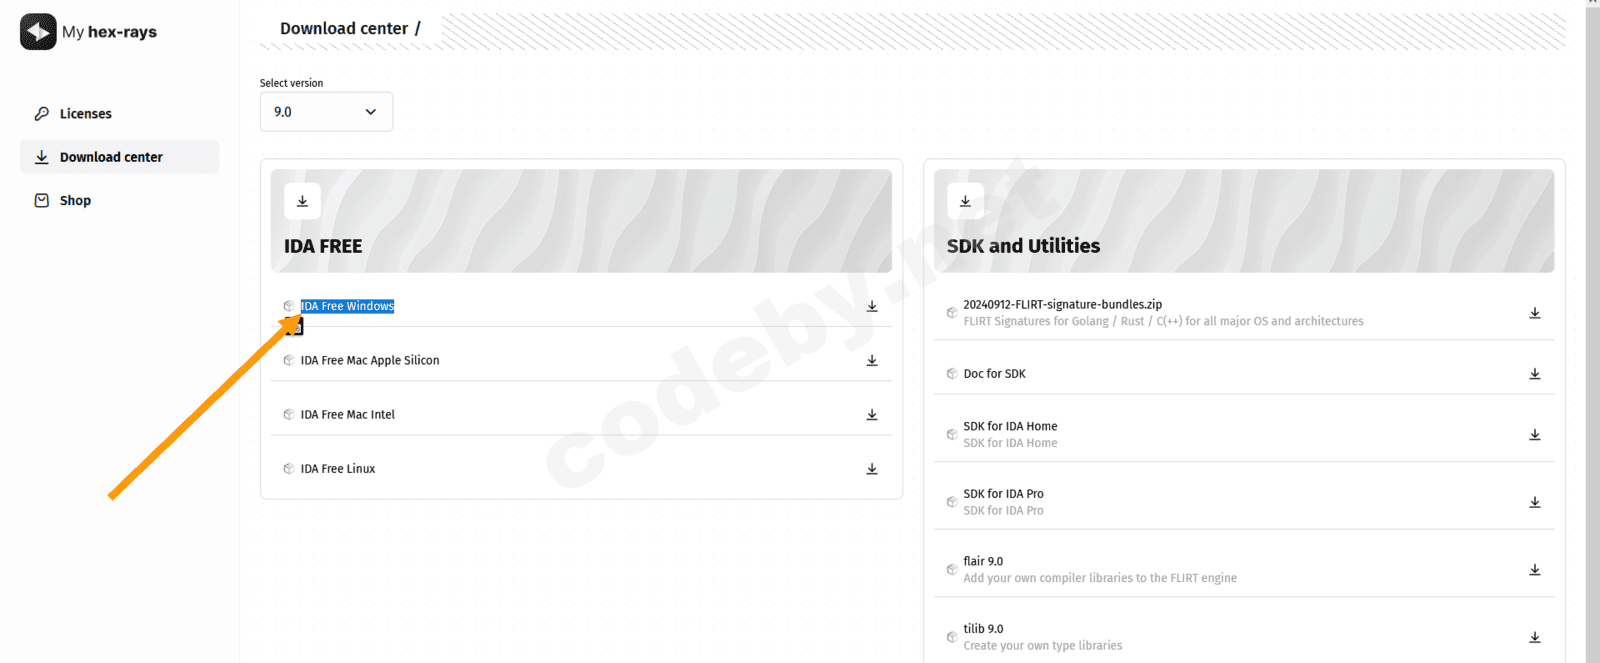
Task: Download IDA Free Windows installer
Action: coord(872,306)
